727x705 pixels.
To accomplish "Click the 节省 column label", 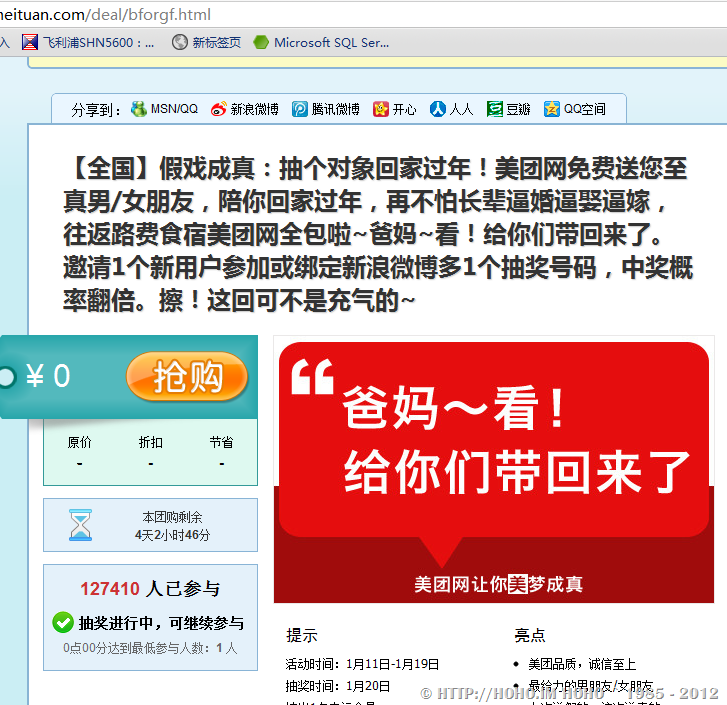I will click(221, 442).
